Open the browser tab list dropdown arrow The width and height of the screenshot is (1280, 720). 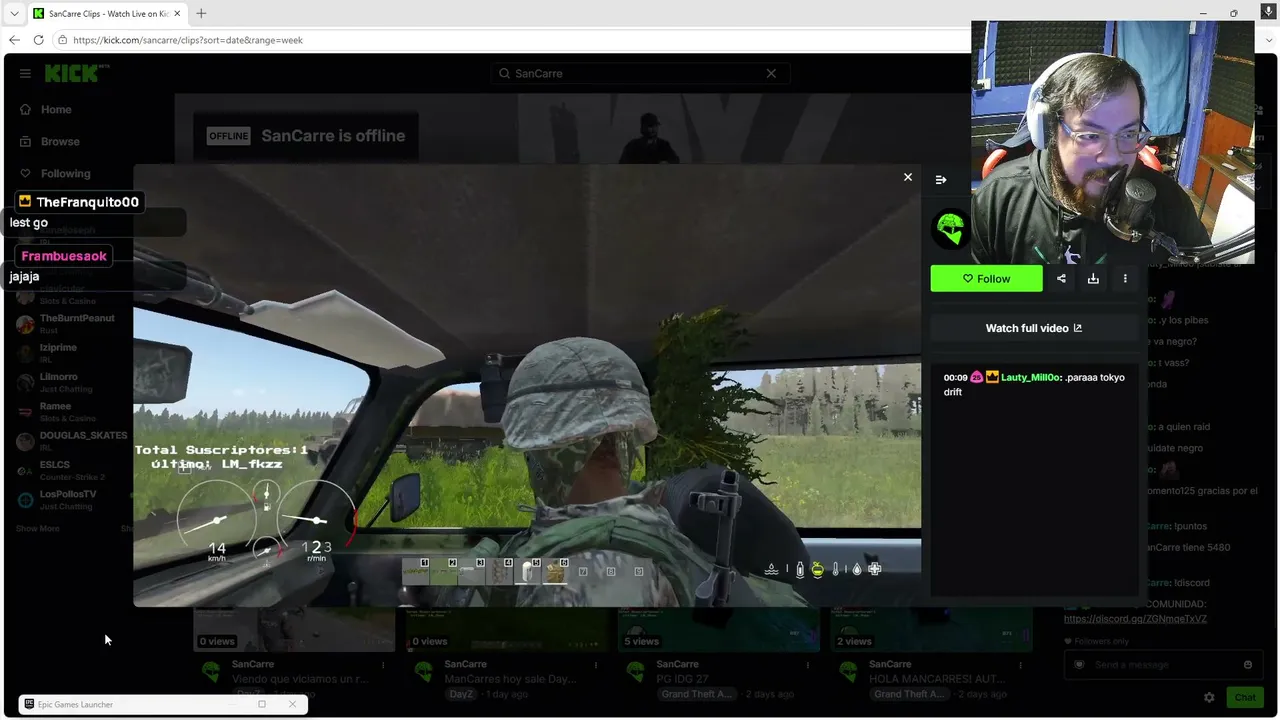tap(14, 14)
